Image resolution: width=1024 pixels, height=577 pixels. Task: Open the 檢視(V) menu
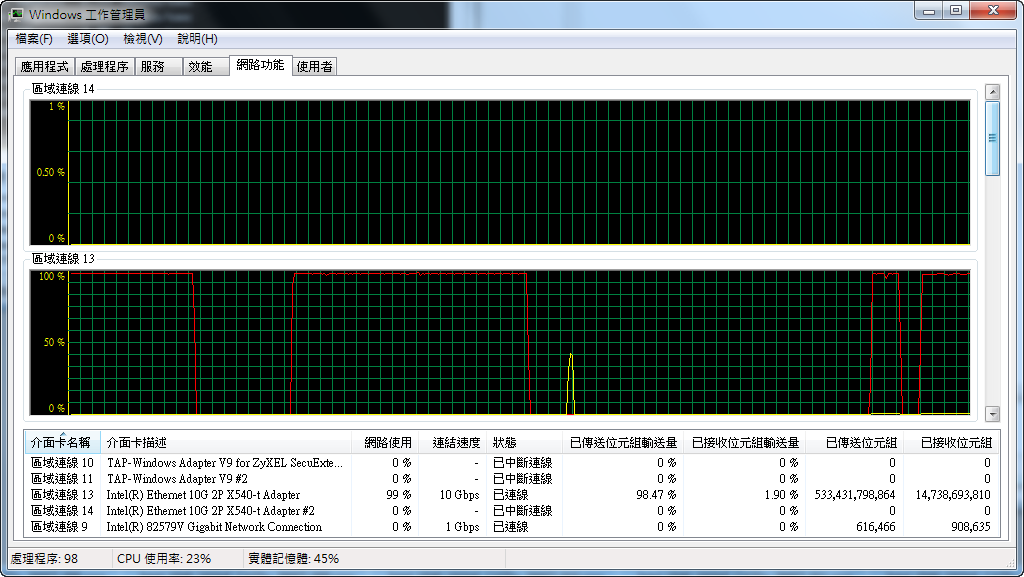pyautogui.click(x=142, y=39)
